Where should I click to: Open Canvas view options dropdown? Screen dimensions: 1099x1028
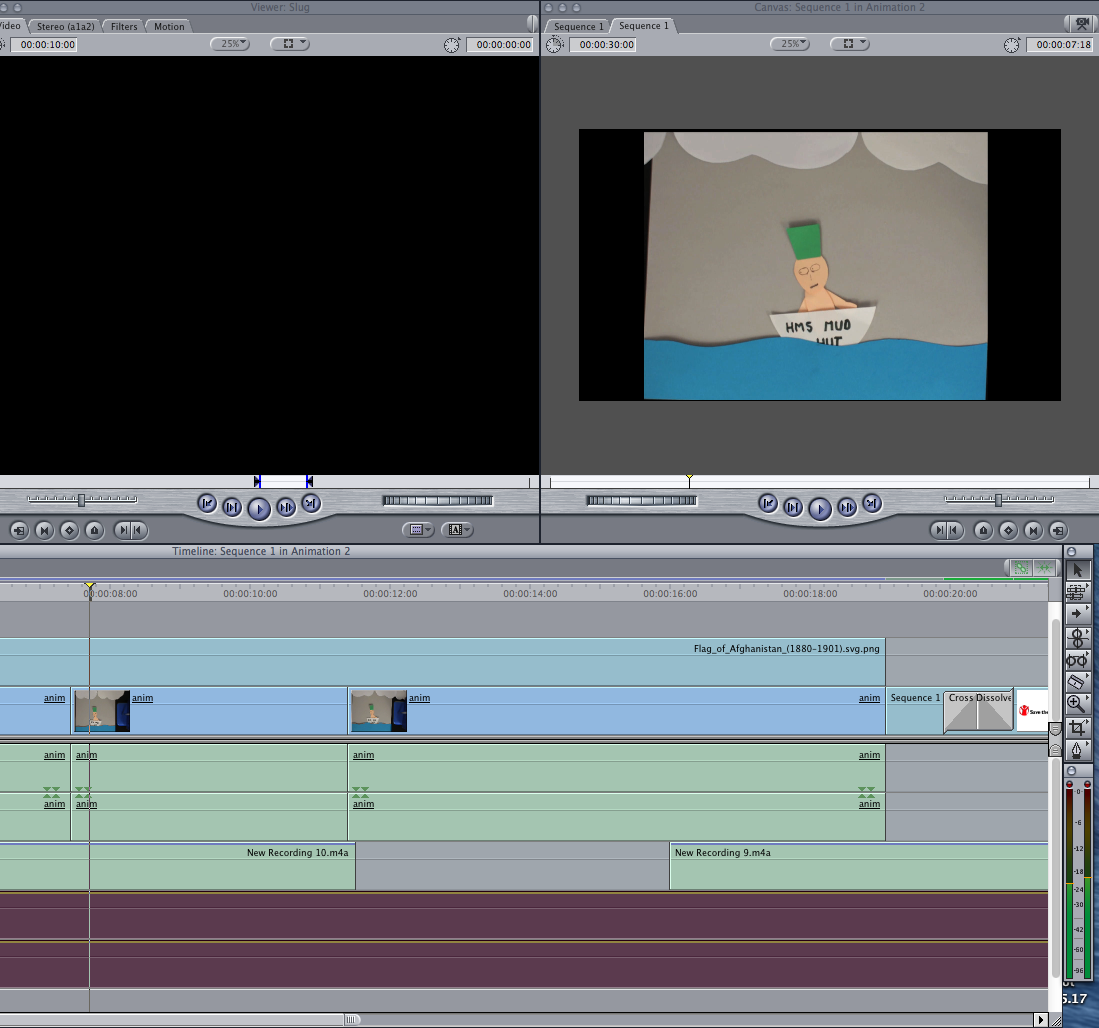click(x=849, y=44)
